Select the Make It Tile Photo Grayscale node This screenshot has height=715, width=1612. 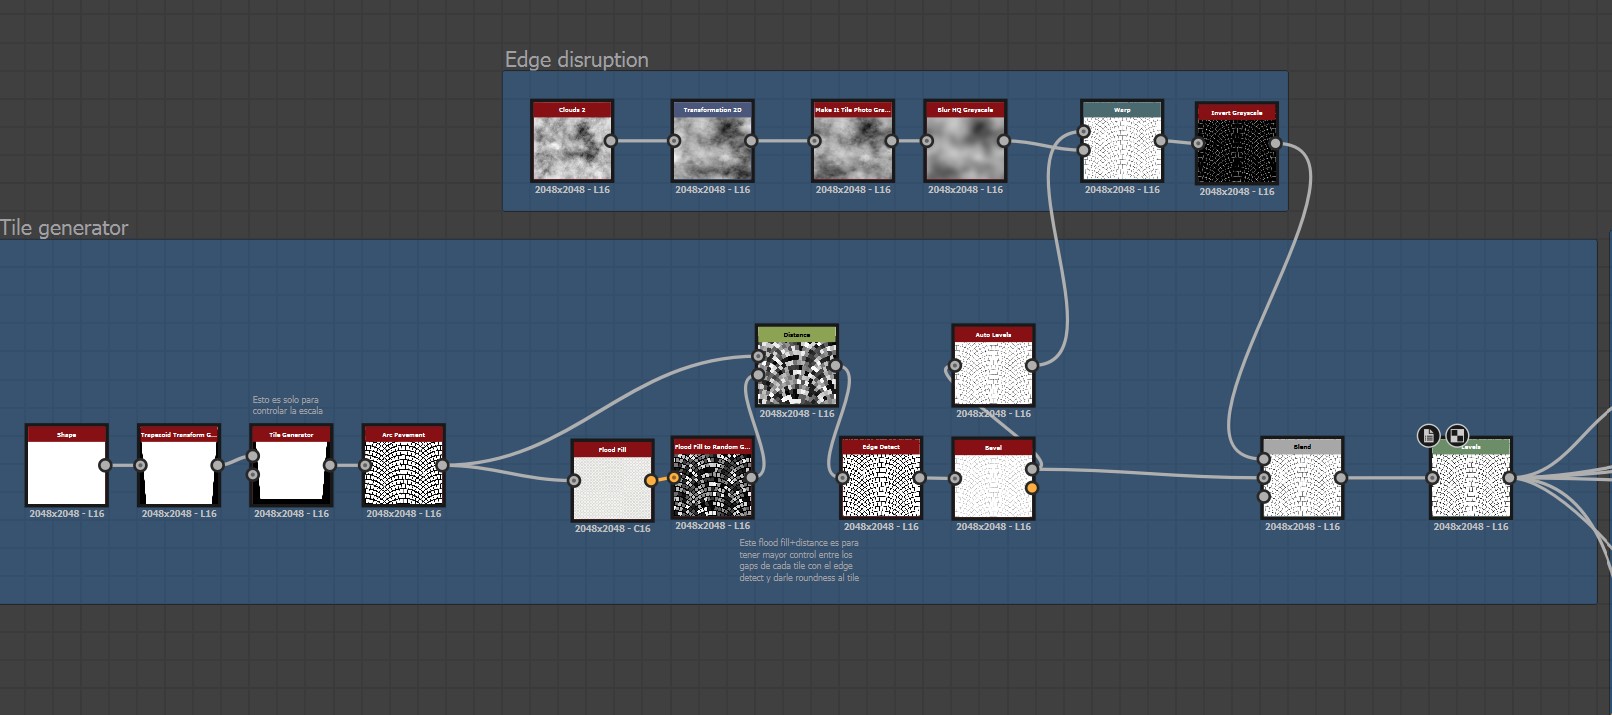(x=852, y=141)
